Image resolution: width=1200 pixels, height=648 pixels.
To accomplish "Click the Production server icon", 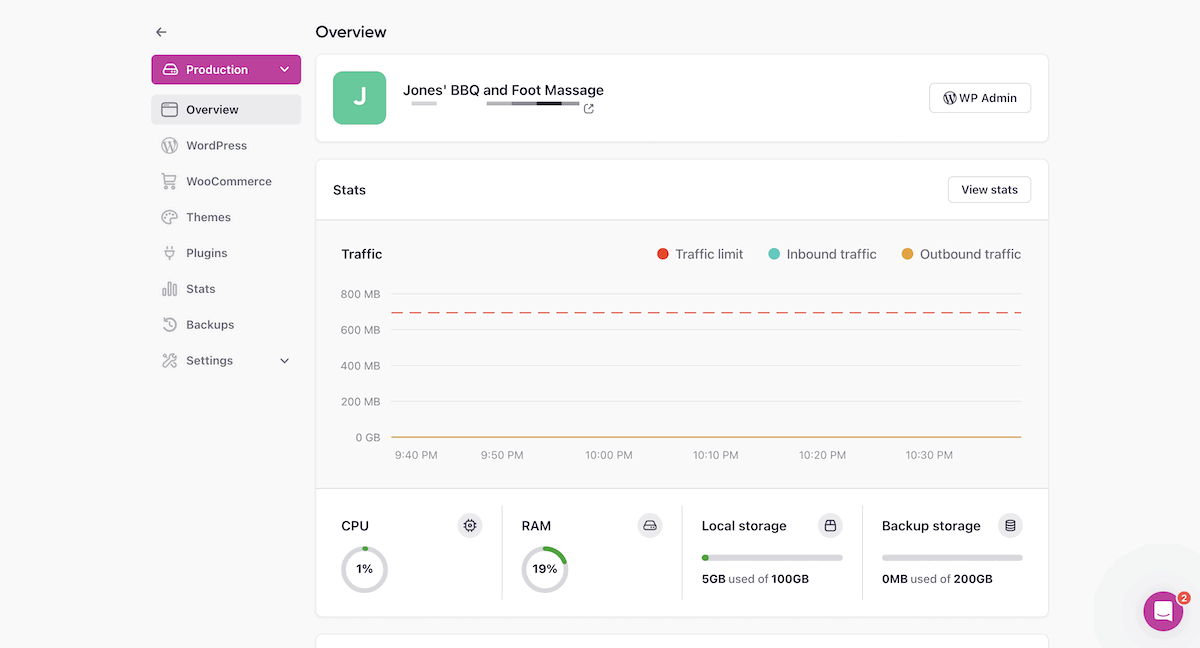I will (170, 70).
